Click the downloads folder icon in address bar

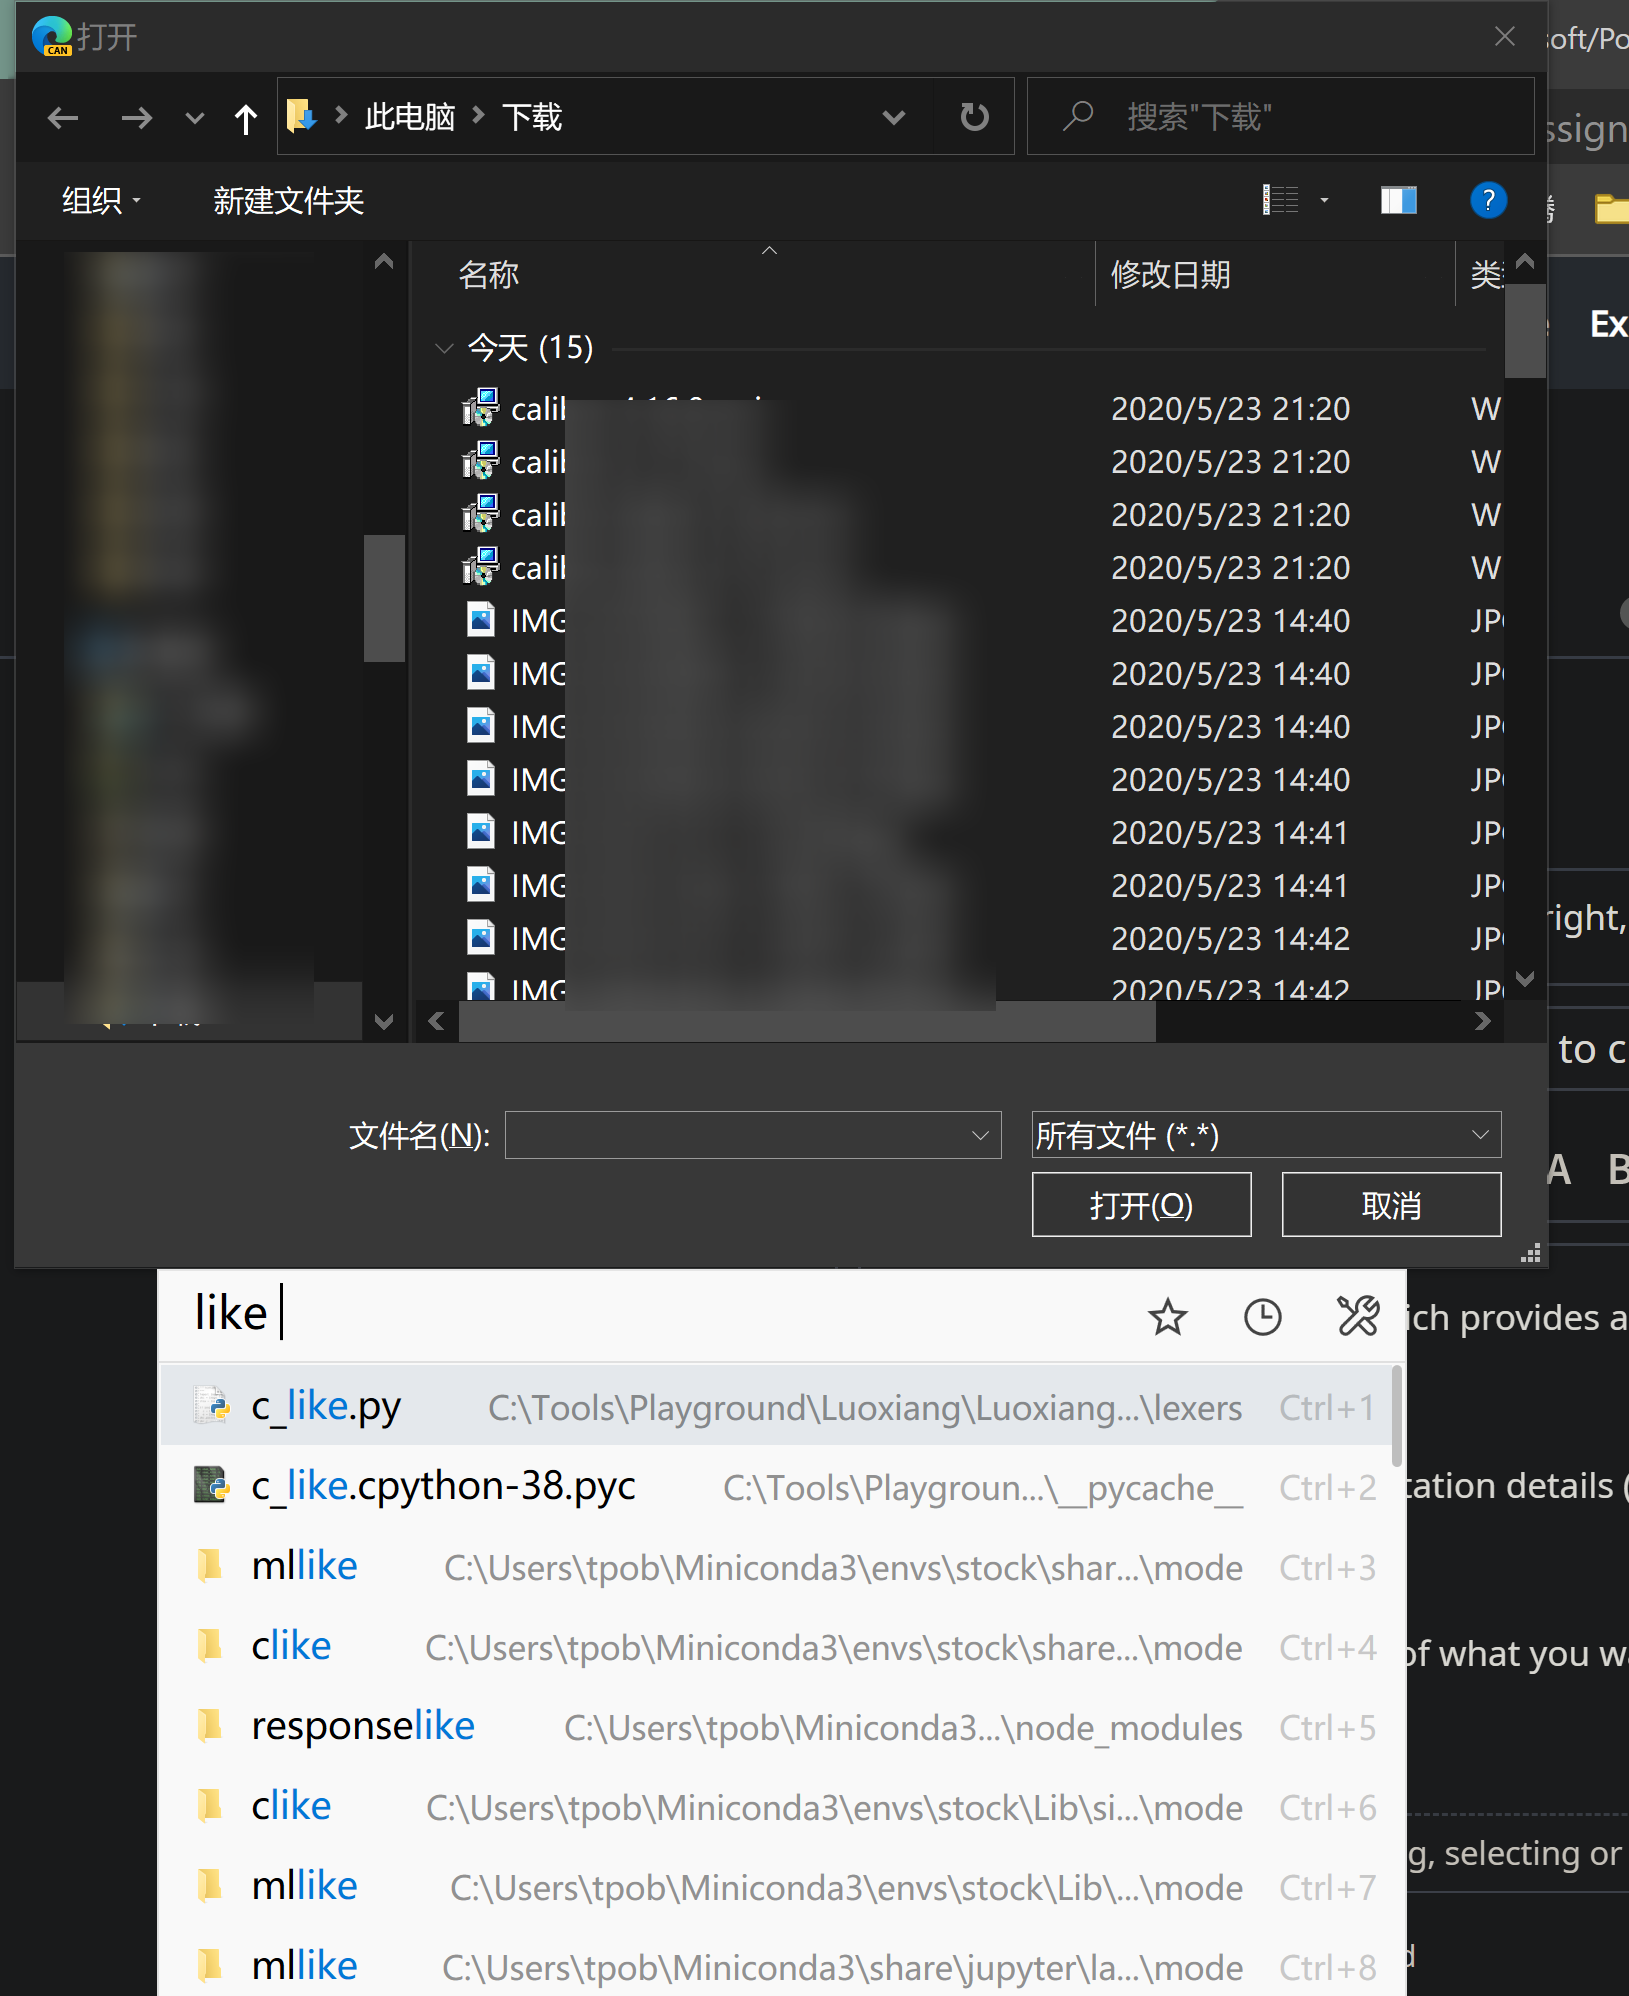tap(301, 116)
